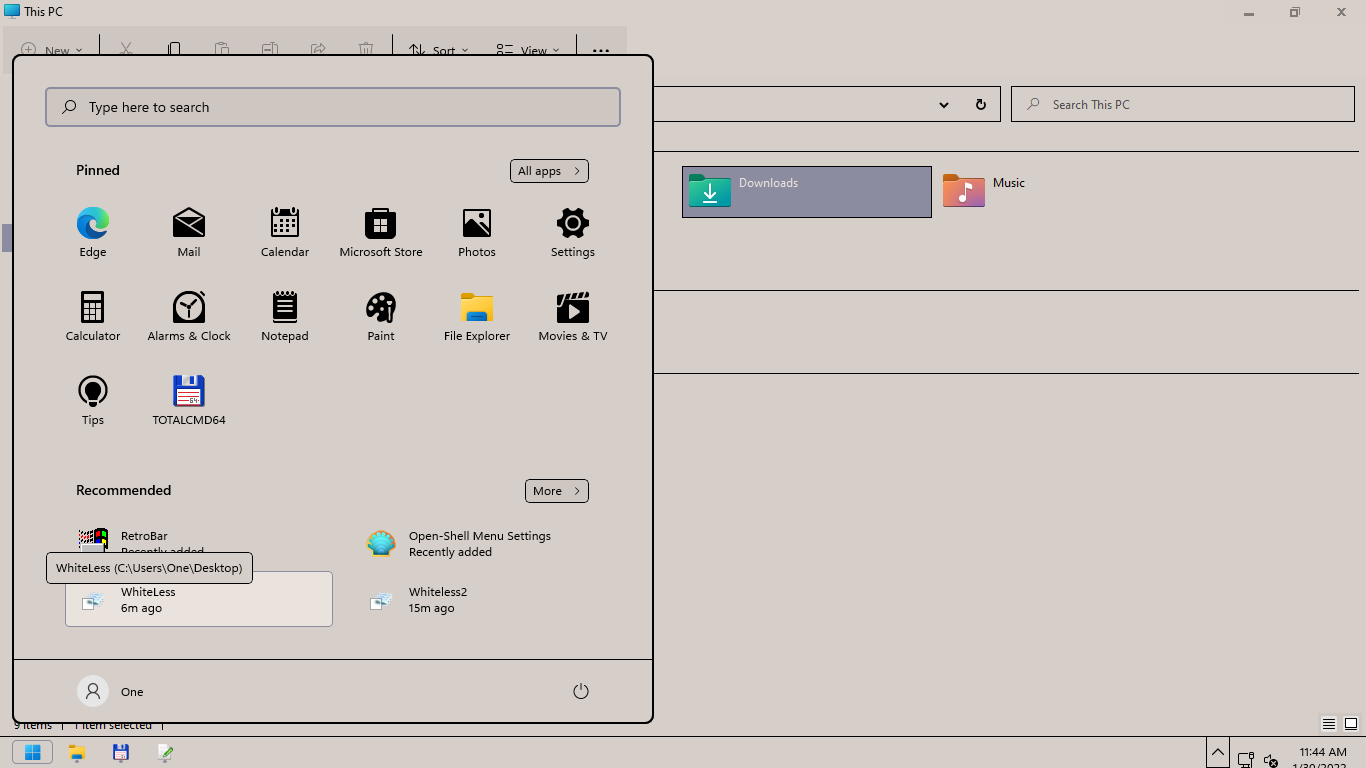1366x768 pixels.
Task: Click the power button icon
Action: [581, 691]
